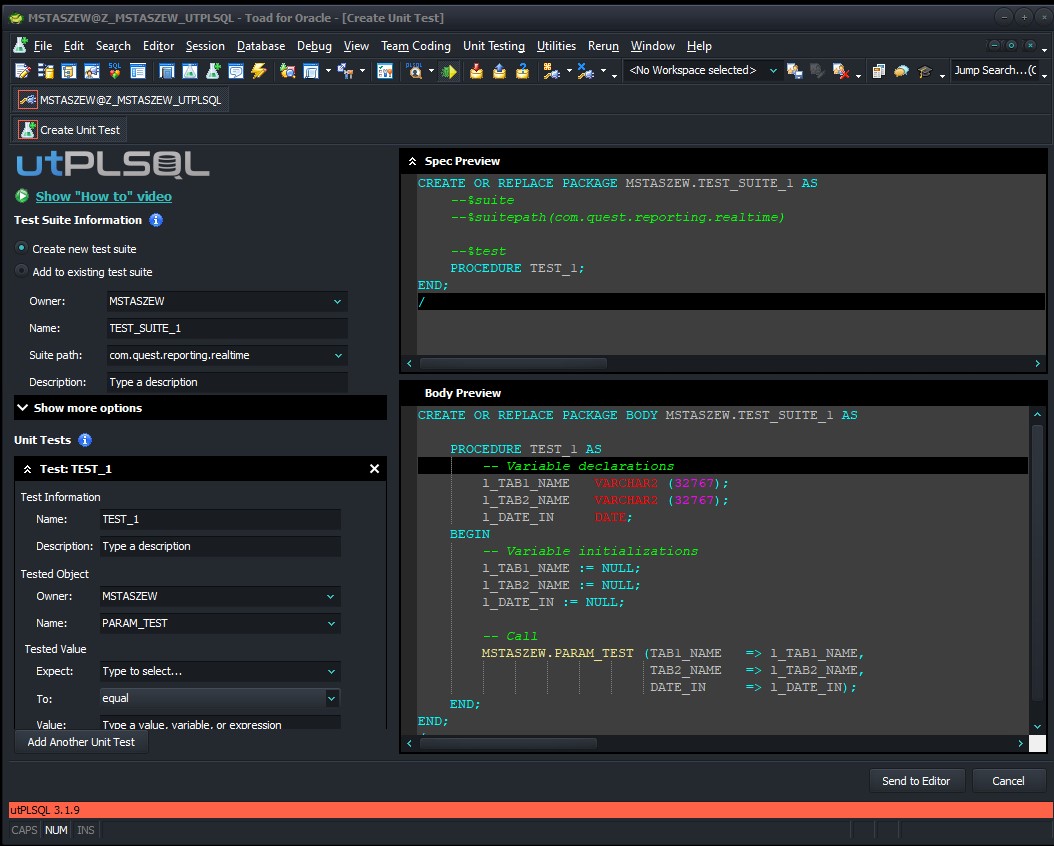
Task: Collapse the Show more options section
Action: tap(22, 408)
